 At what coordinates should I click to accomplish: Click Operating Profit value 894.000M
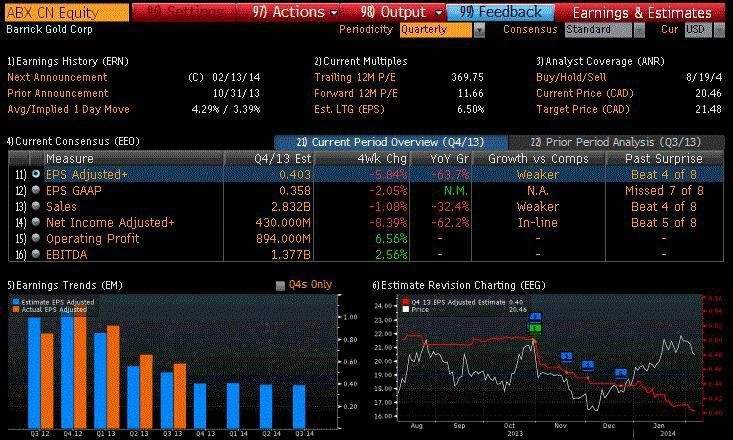[283, 238]
